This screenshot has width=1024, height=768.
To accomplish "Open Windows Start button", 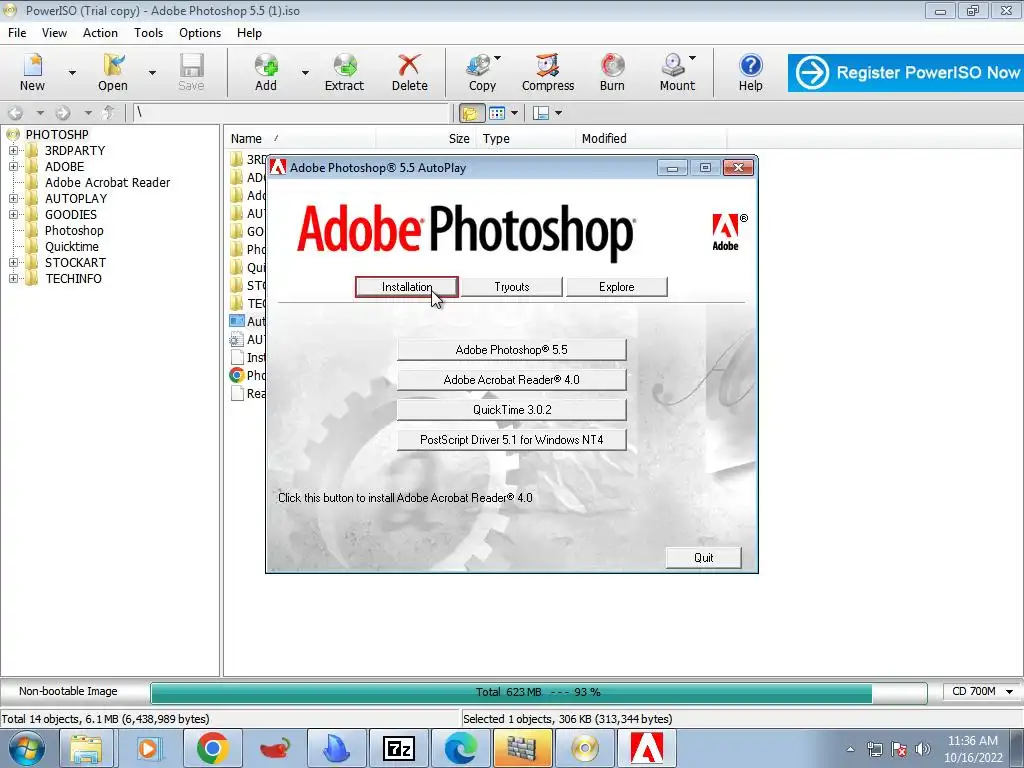I will 27,748.
